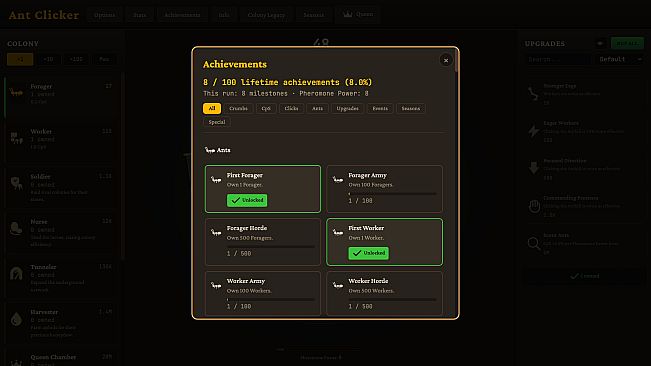Click the green Buy All button in Upgrades

click(627, 43)
